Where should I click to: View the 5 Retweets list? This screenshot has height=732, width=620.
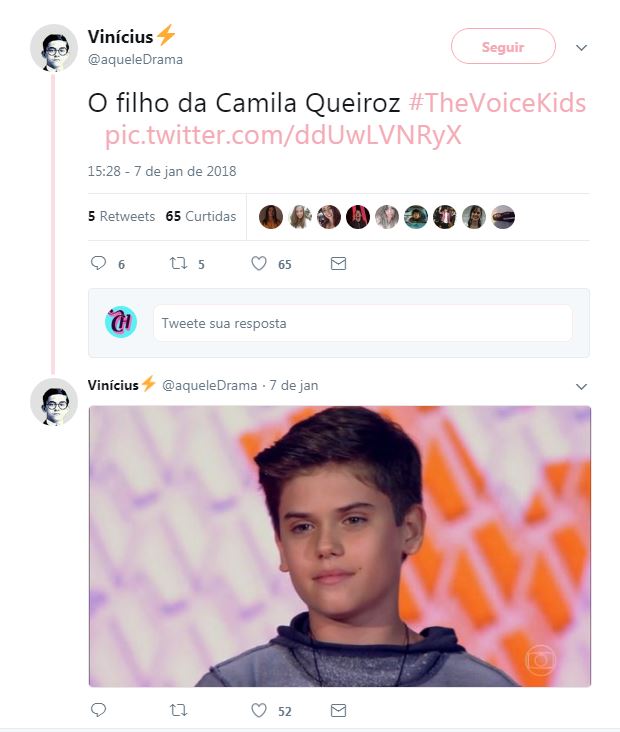pyautogui.click(x=121, y=216)
